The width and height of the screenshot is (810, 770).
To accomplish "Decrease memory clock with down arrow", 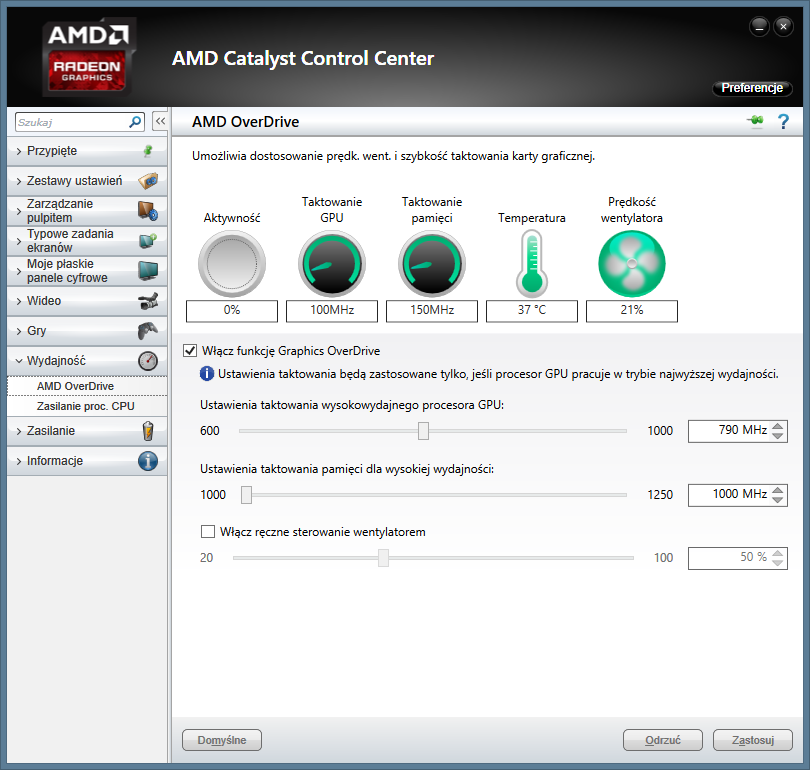I will pos(777,500).
